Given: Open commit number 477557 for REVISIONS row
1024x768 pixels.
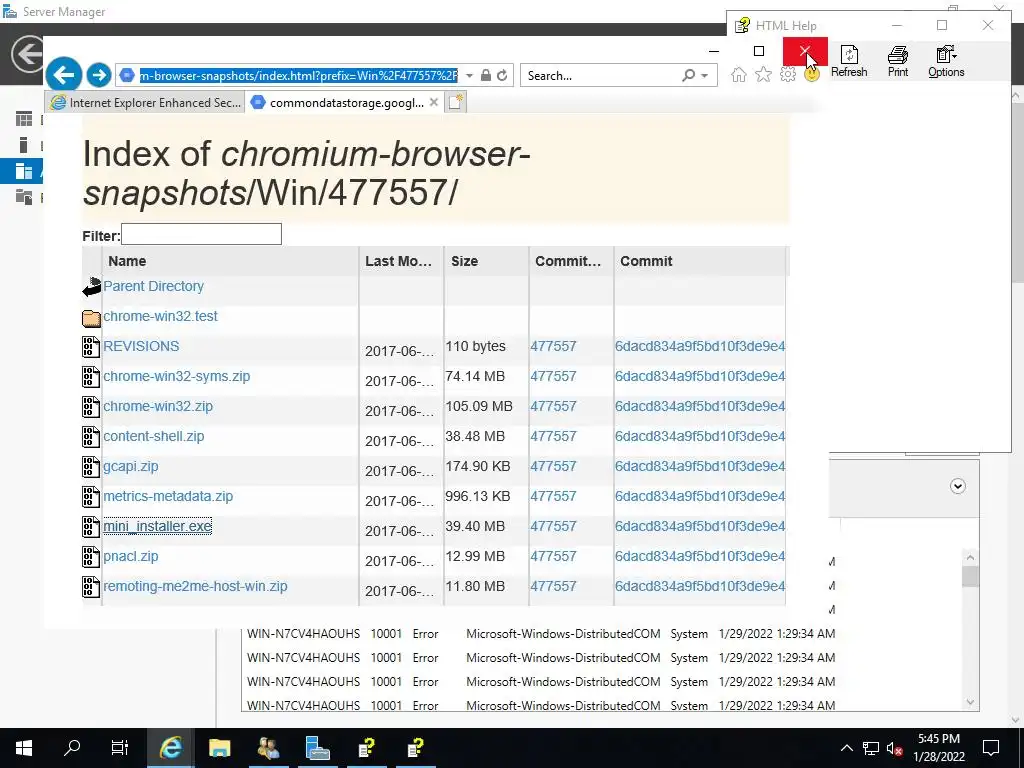Looking at the screenshot, I should (x=553, y=346).
